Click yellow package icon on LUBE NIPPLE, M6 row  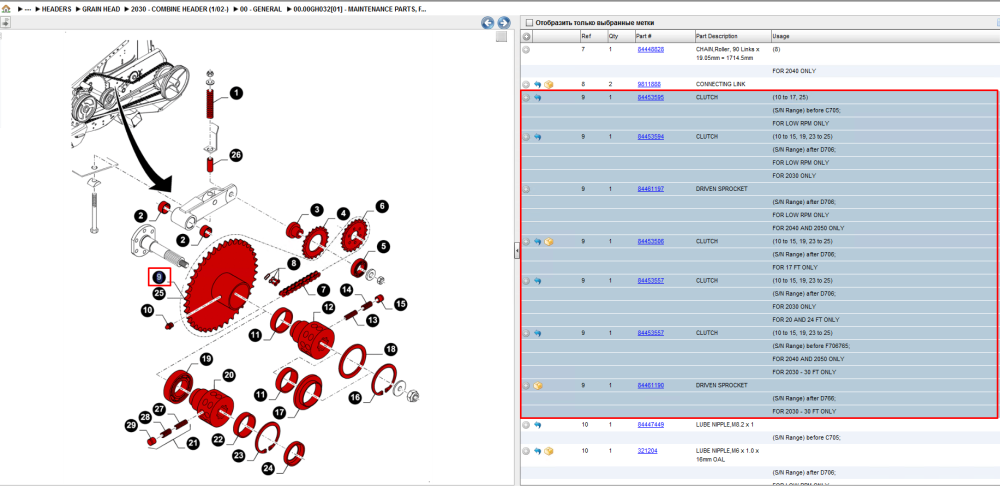point(549,451)
